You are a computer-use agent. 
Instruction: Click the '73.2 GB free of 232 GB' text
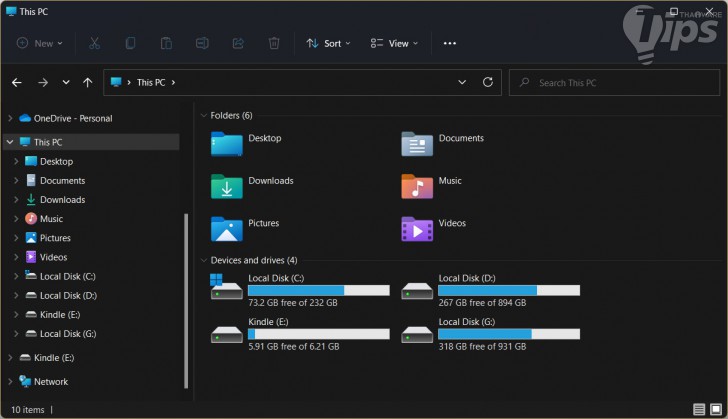coord(292,303)
